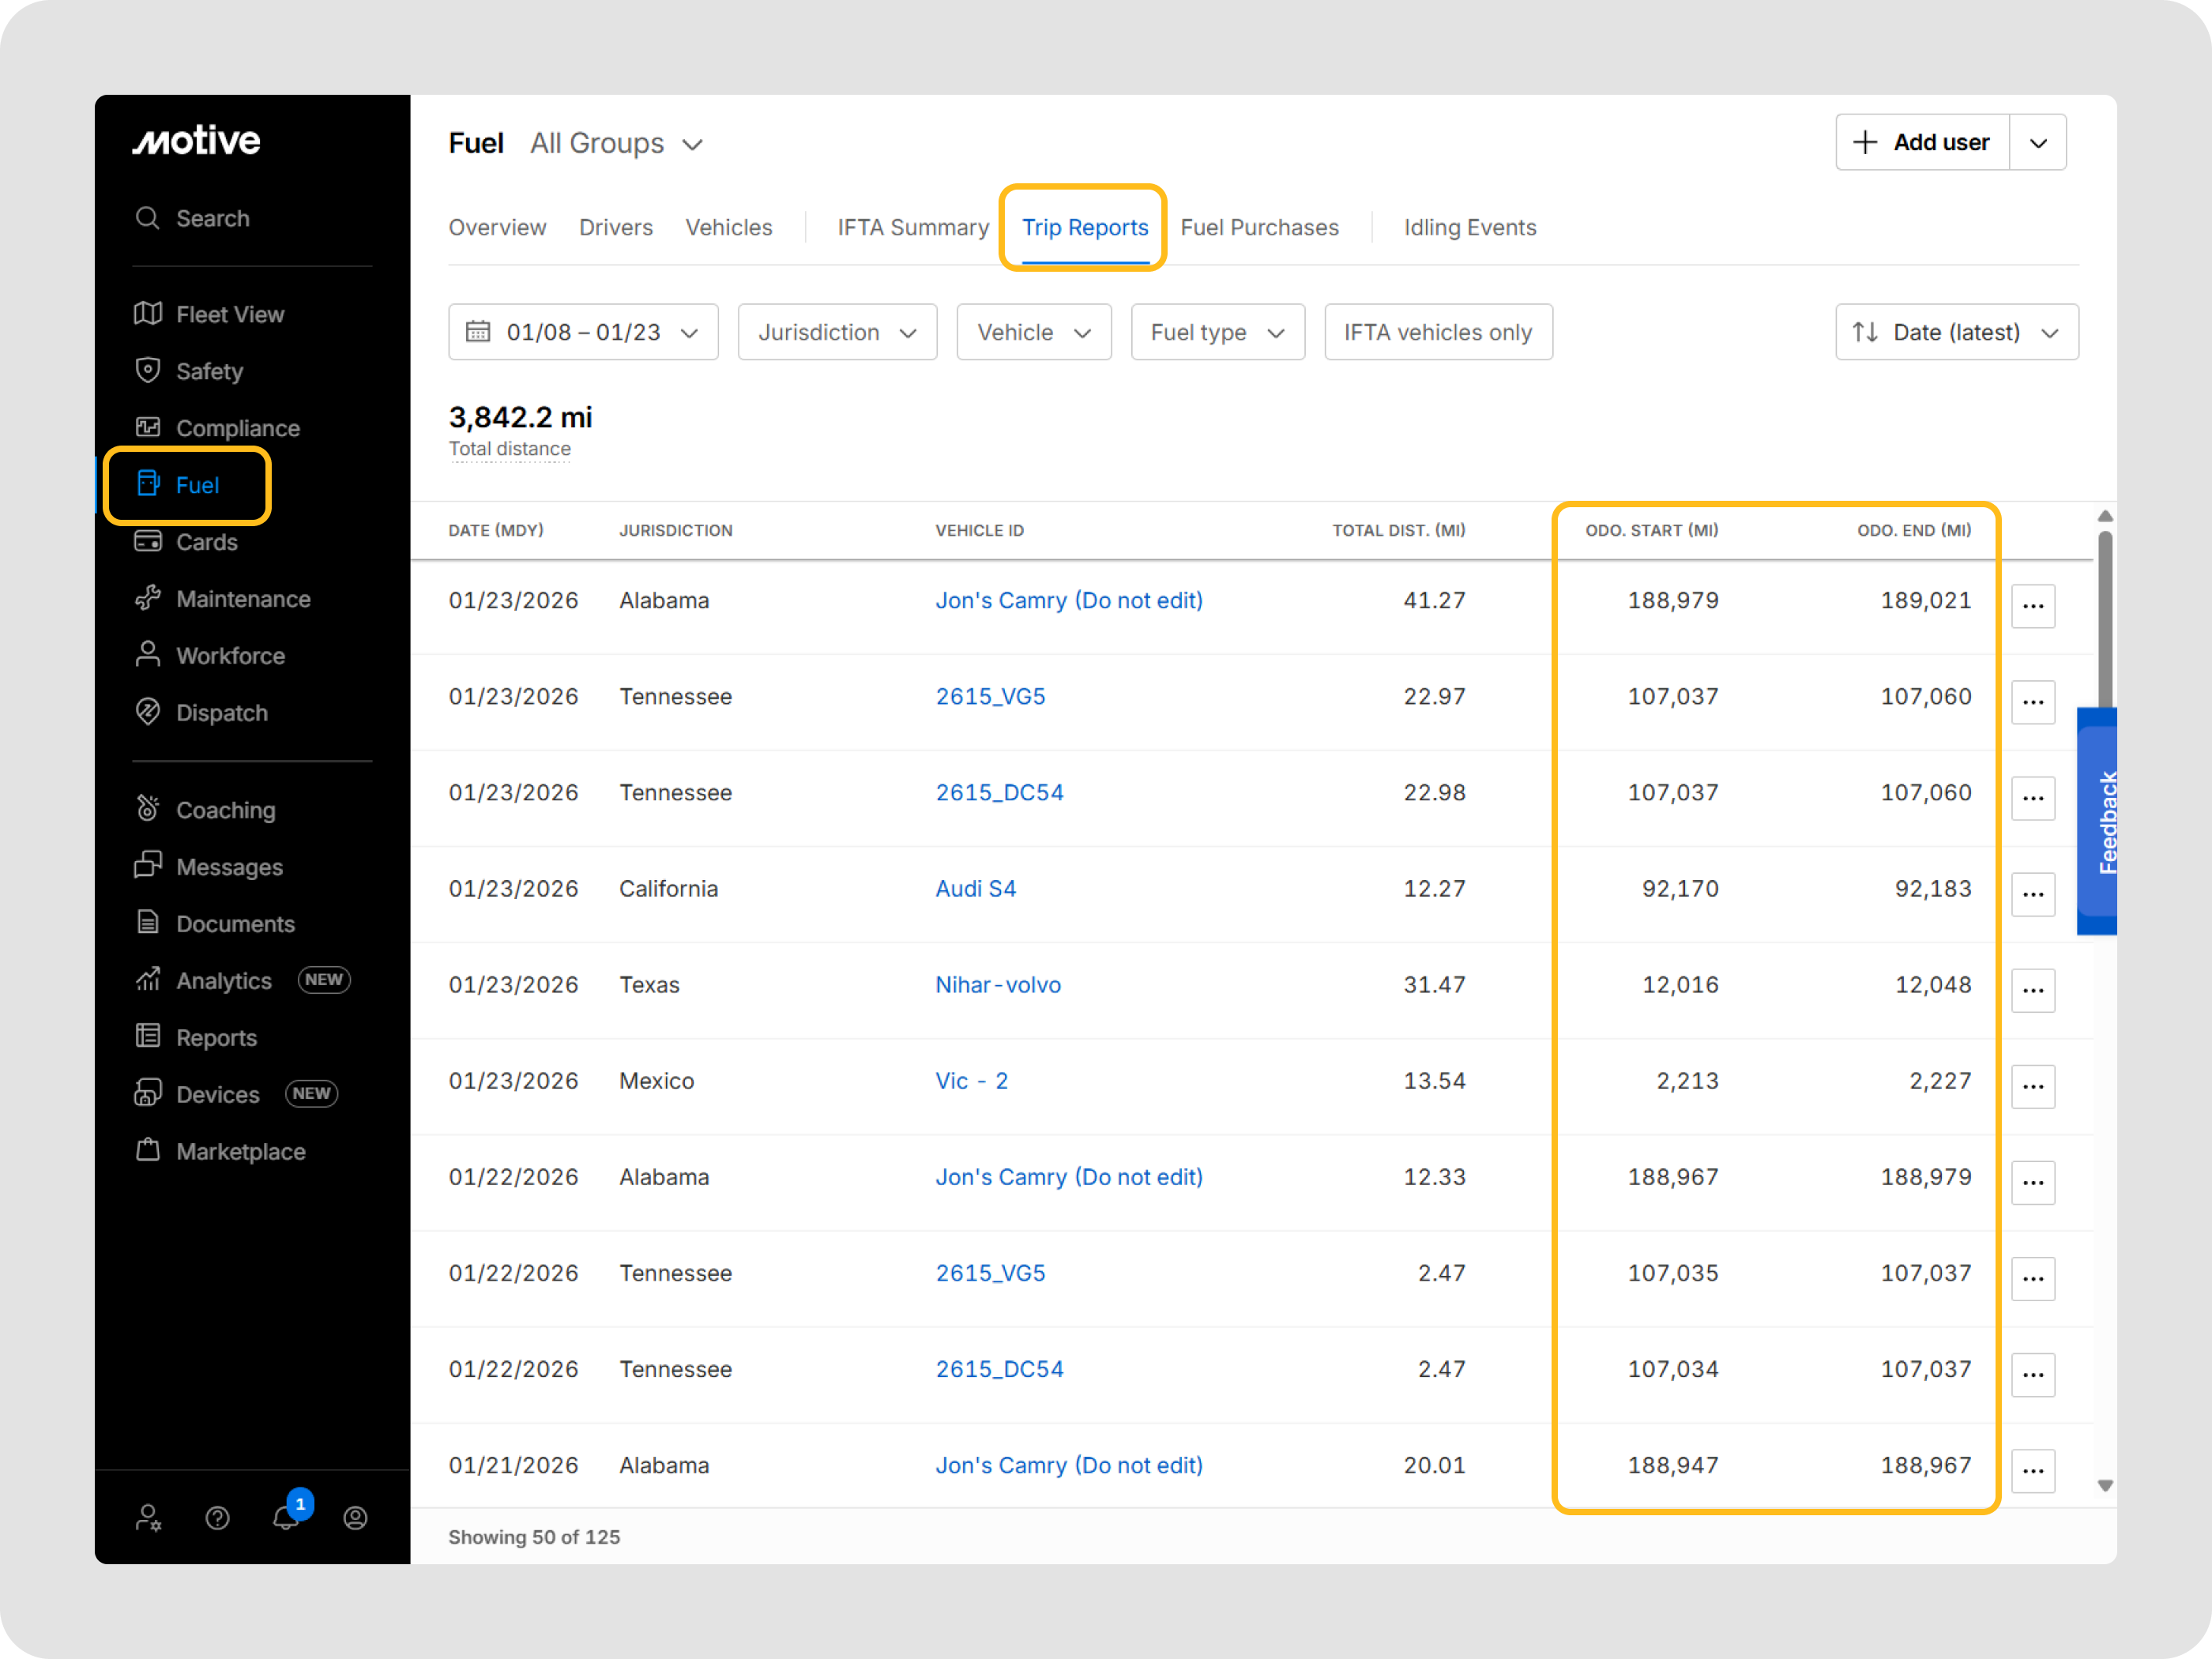This screenshot has width=2212, height=1659.
Task: Open the Devices section
Action: (x=236, y=1095)
